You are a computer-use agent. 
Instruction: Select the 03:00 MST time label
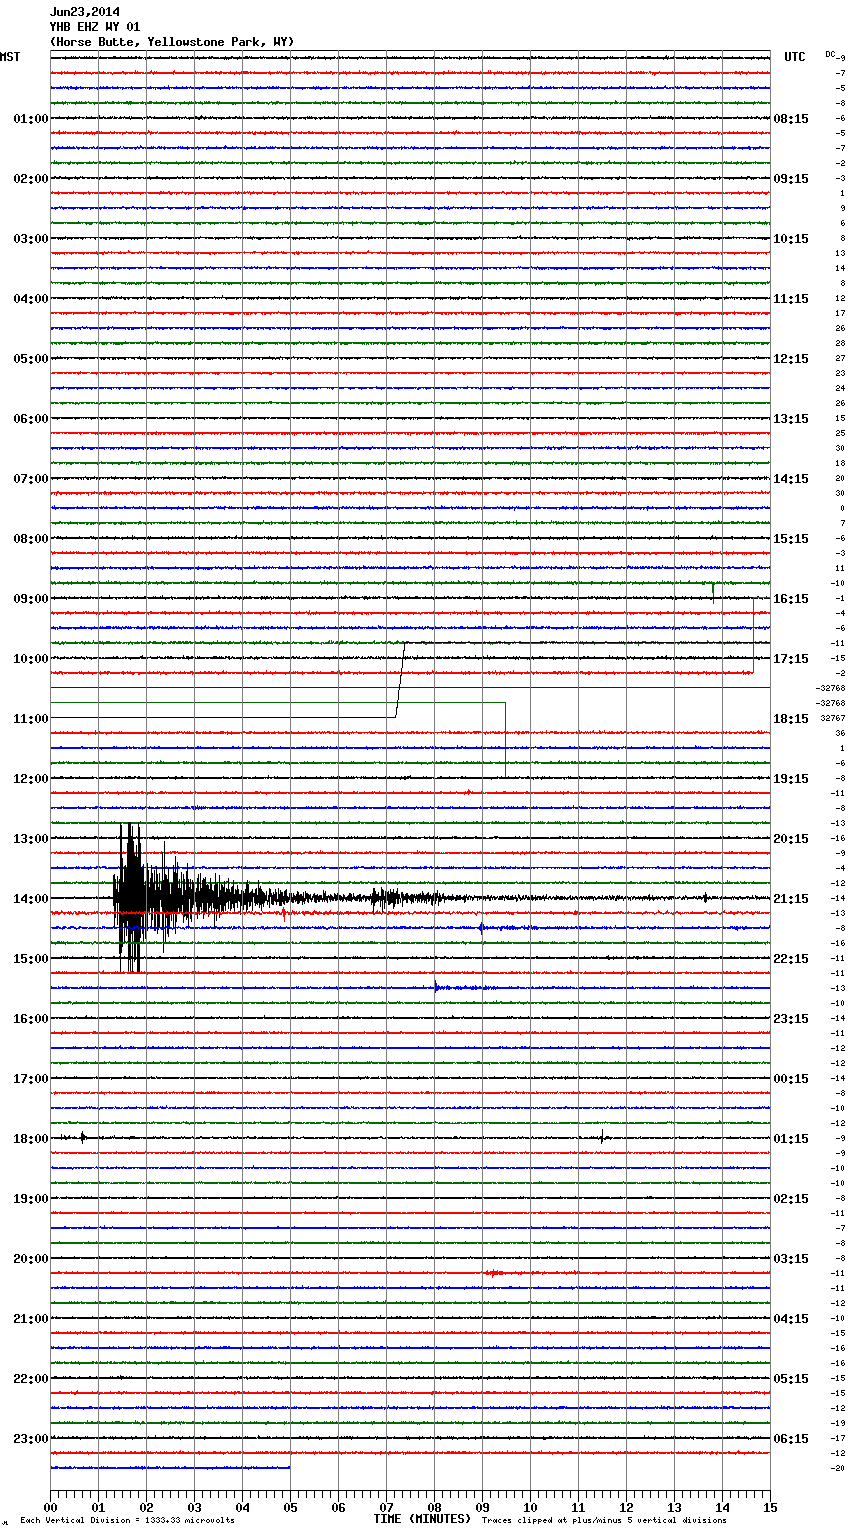(x=30, y=239)
